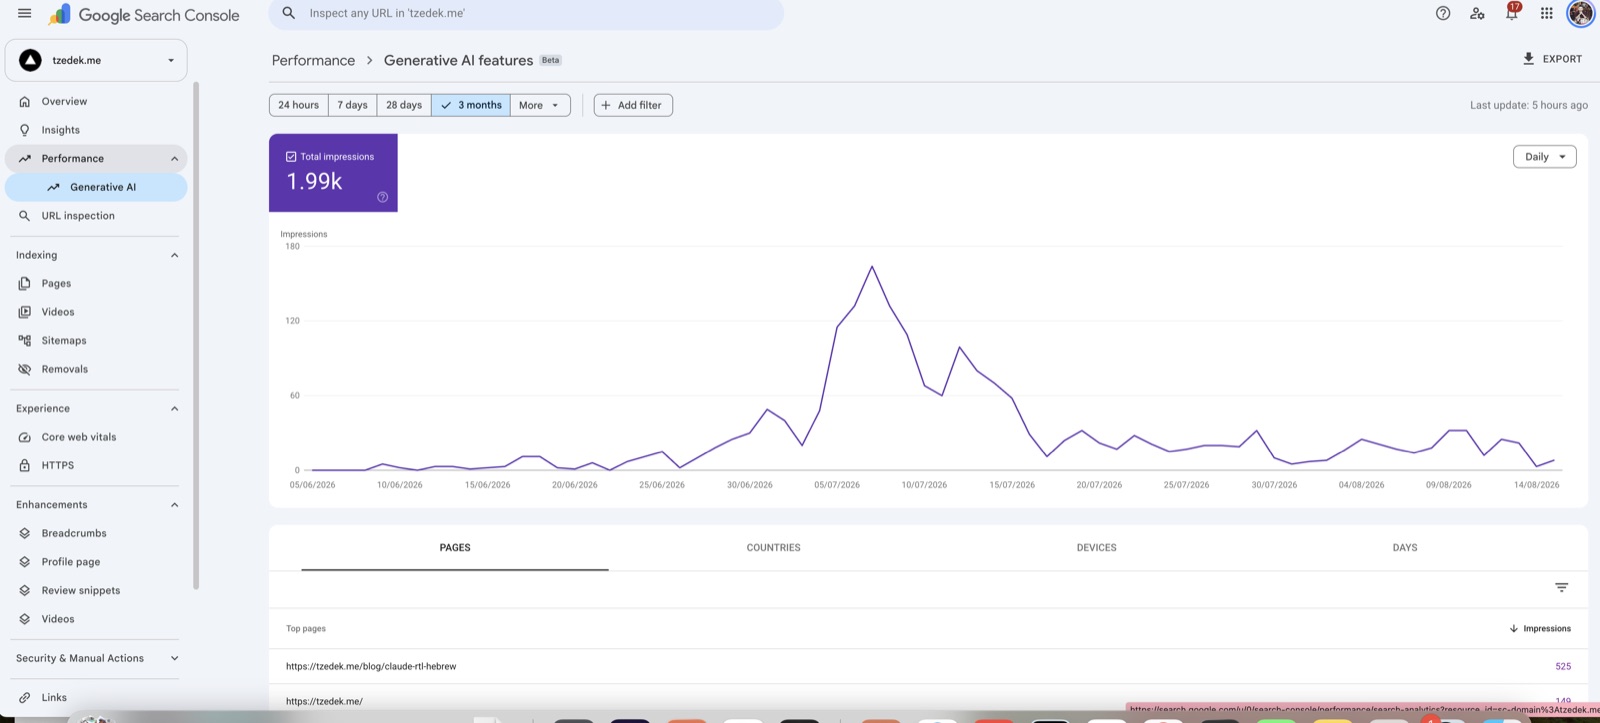Select the 7 days date range
Screen dimensions: 1600x723
(352, 105)
